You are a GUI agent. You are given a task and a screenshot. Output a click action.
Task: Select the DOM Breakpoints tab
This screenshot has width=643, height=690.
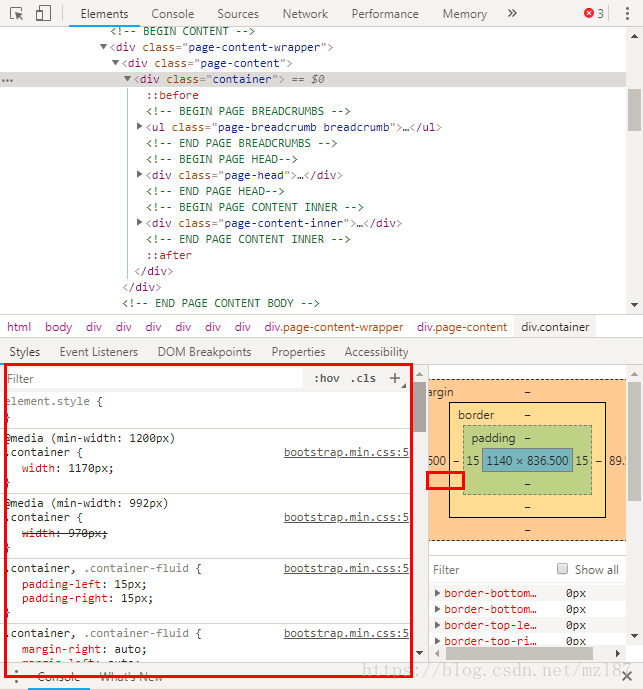pos(204,352)
